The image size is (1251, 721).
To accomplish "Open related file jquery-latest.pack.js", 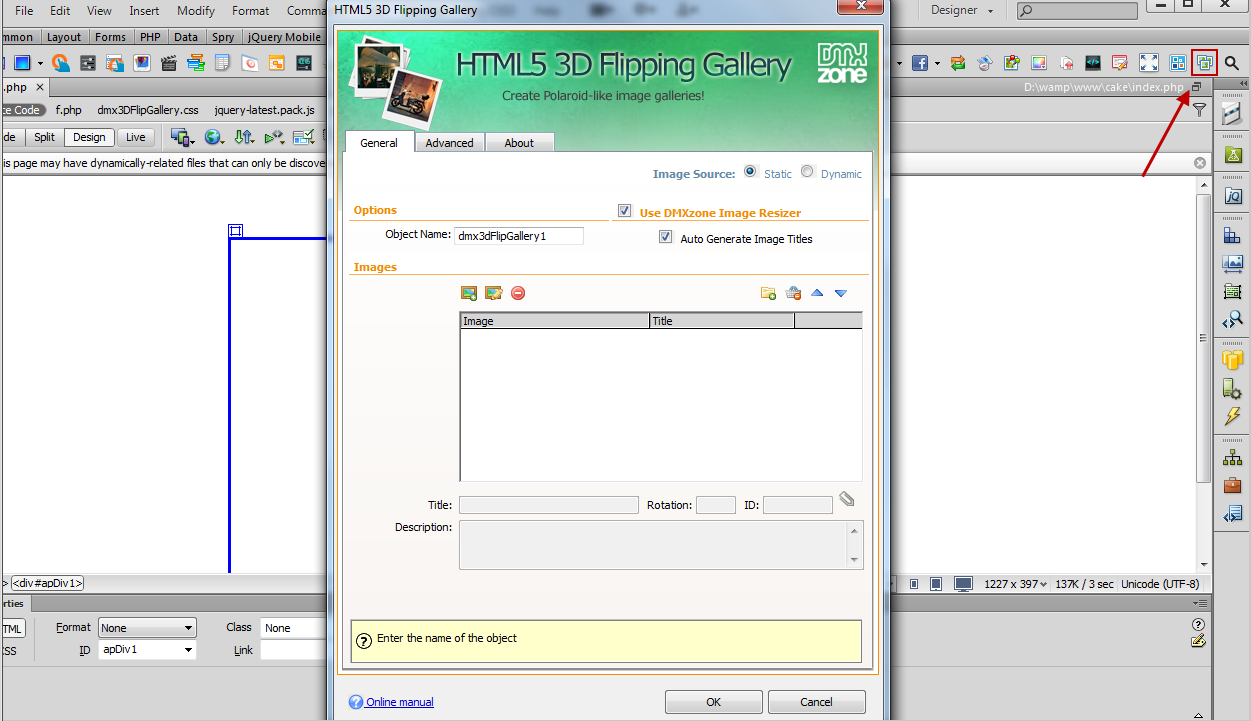I will 265,110.
